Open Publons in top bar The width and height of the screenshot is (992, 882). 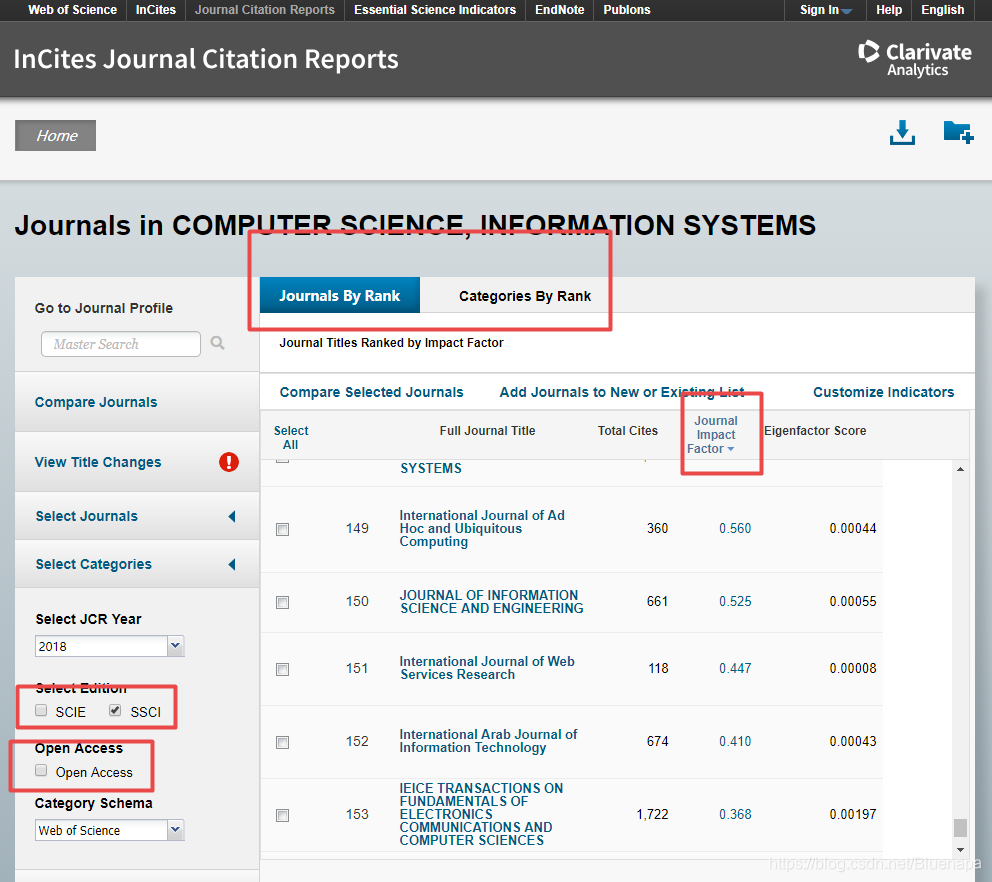click(627, 10)
